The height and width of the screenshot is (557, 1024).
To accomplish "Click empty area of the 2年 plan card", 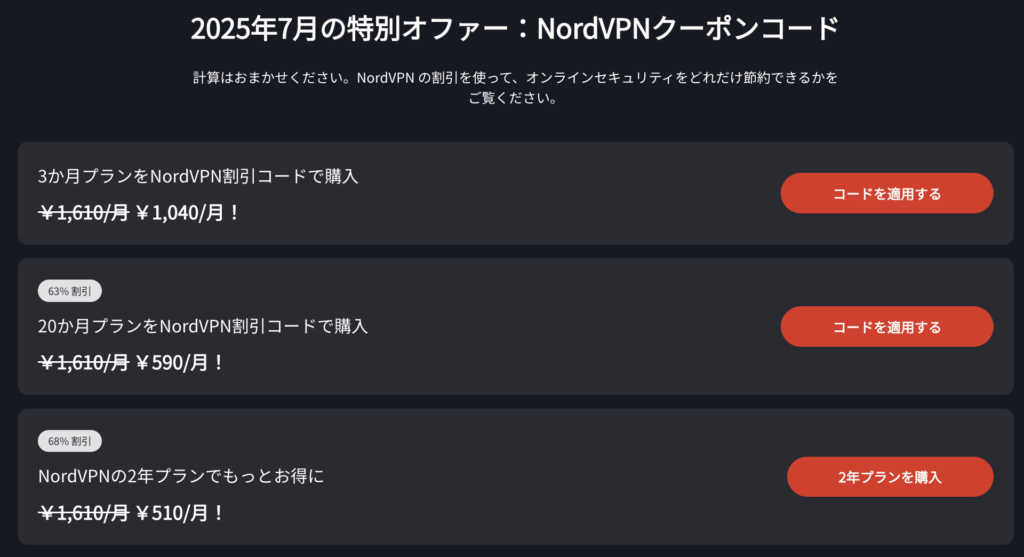I will (x=555, y=477).
